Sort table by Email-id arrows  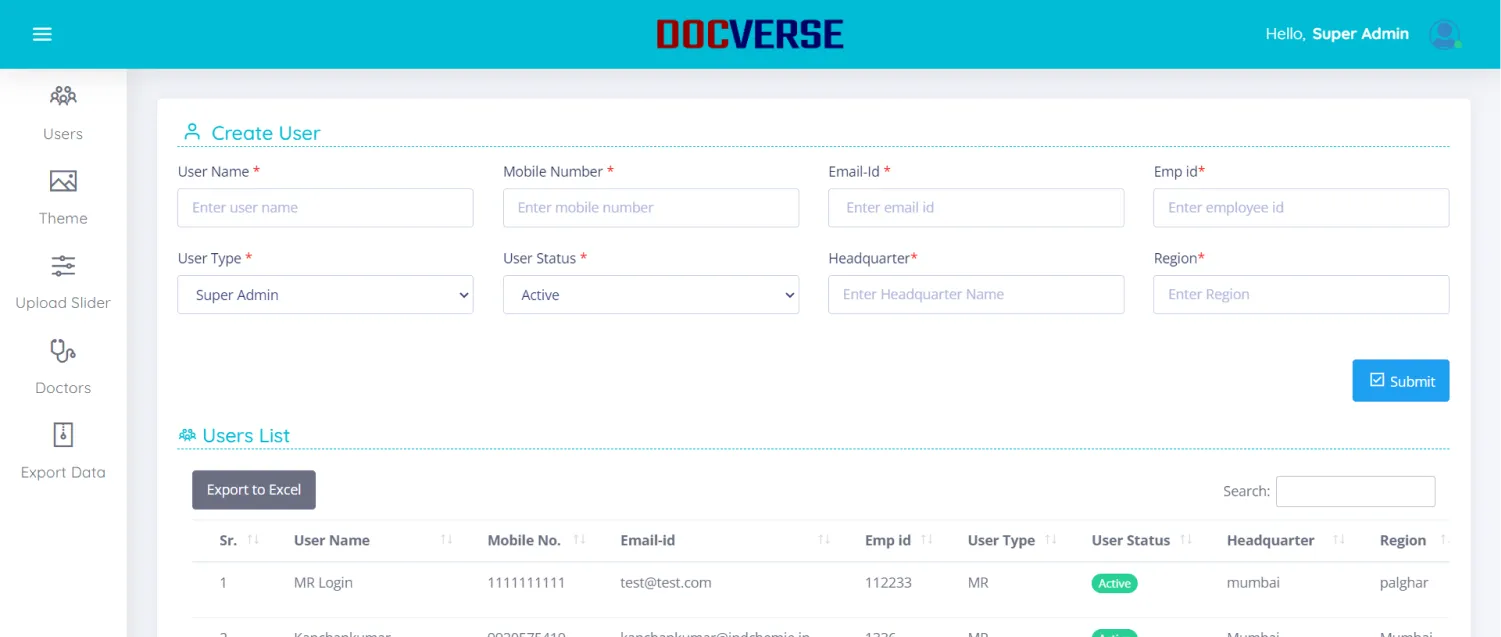pos(824,540)
